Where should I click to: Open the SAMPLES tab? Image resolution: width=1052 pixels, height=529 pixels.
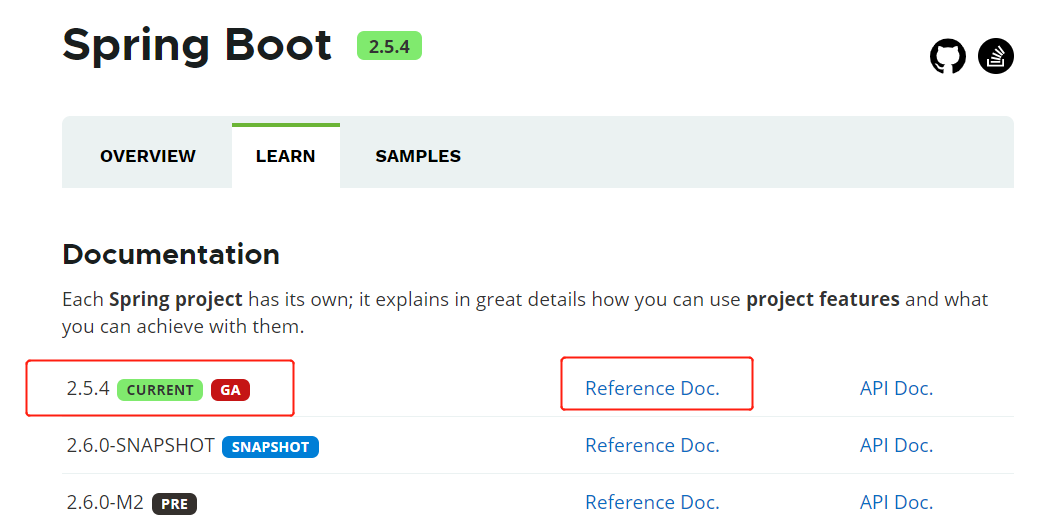point(418,156)
